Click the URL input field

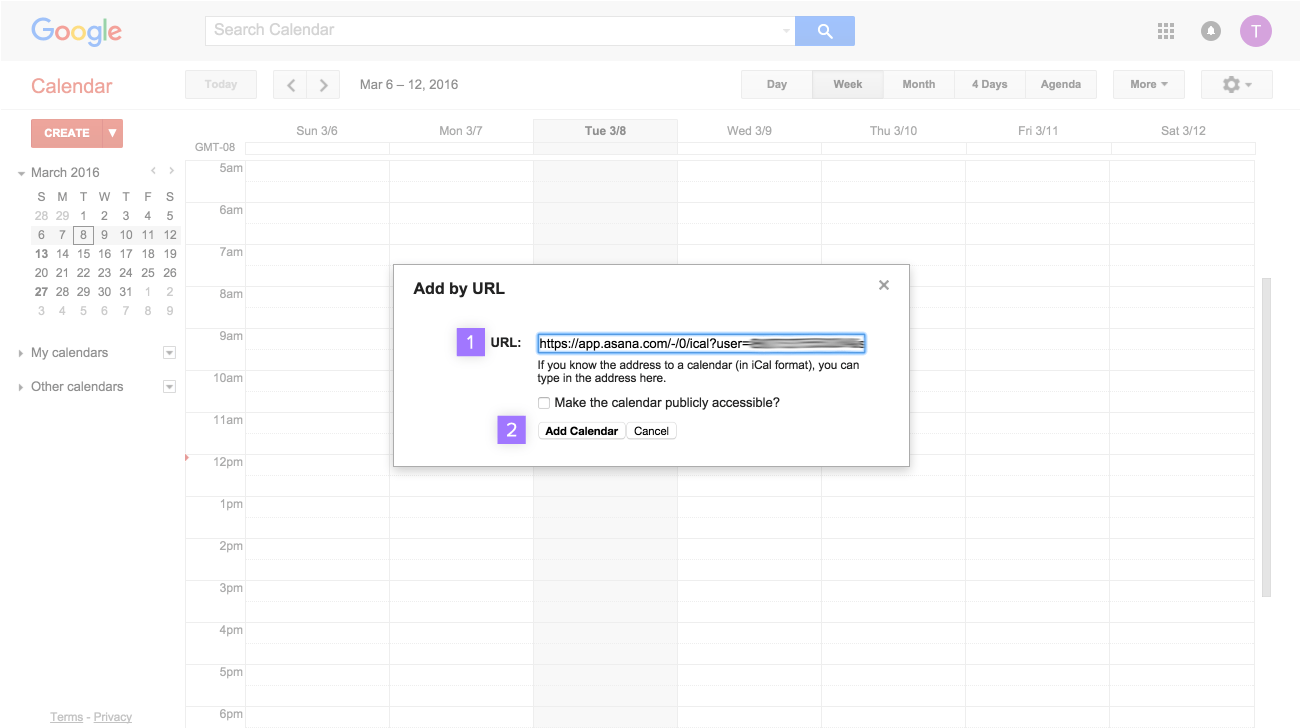click(x=701, y=344)
